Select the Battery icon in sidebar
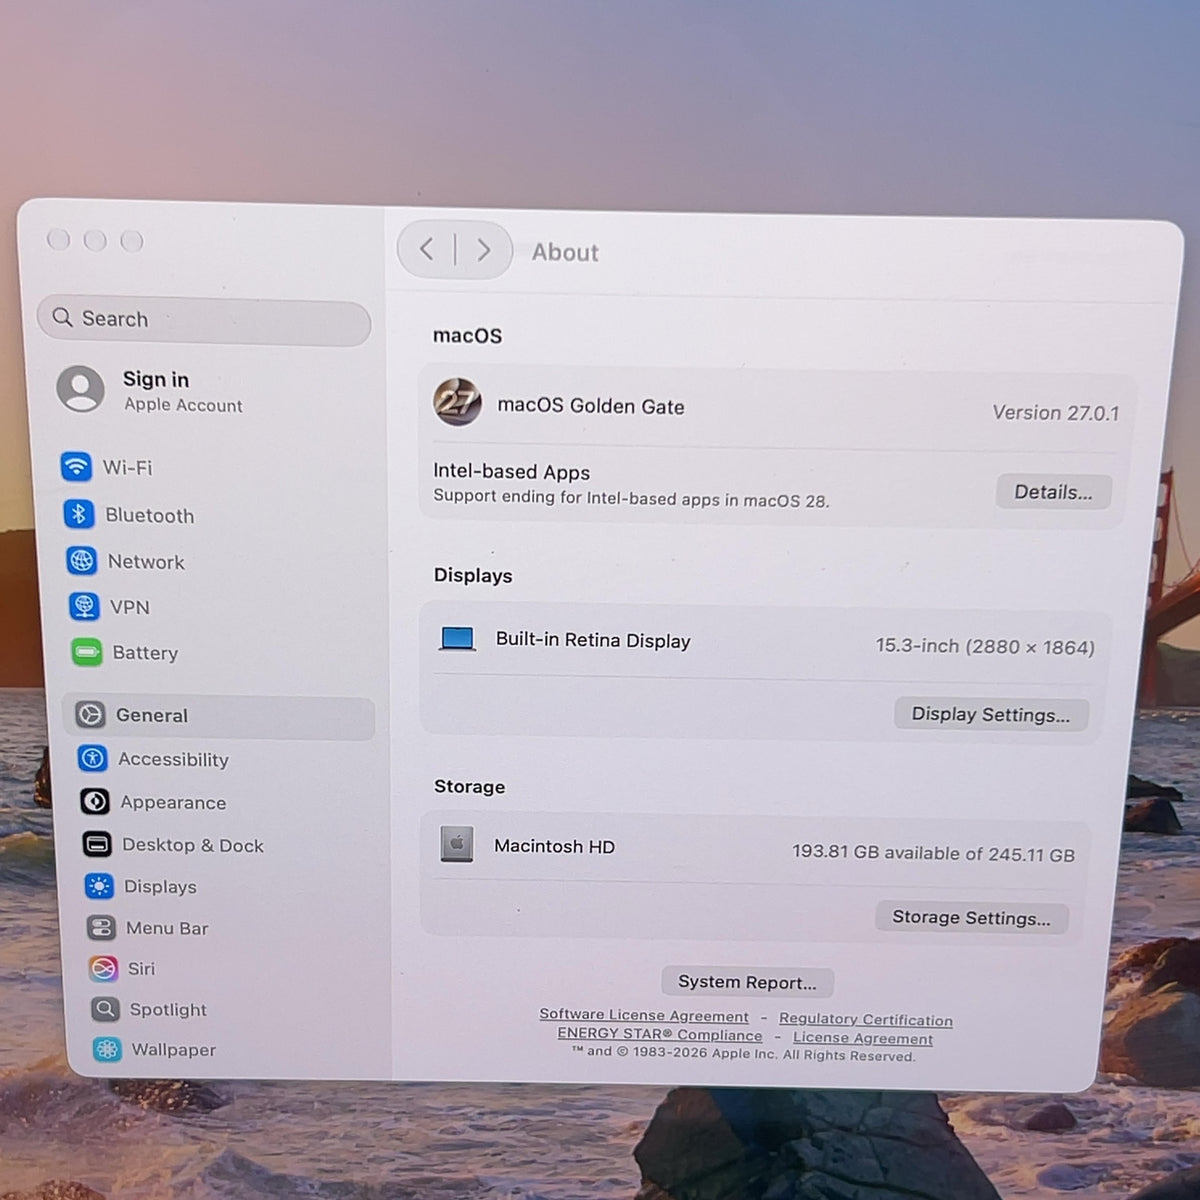1200x1200 pixels. 87,653
